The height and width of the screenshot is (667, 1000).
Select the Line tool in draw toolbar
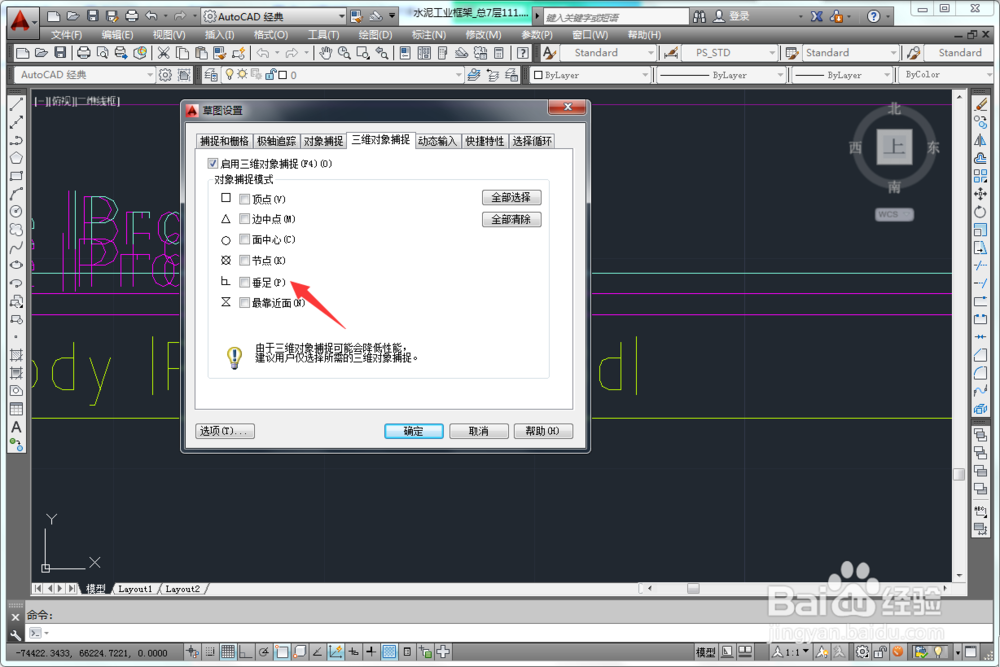[x=16, y=105]
